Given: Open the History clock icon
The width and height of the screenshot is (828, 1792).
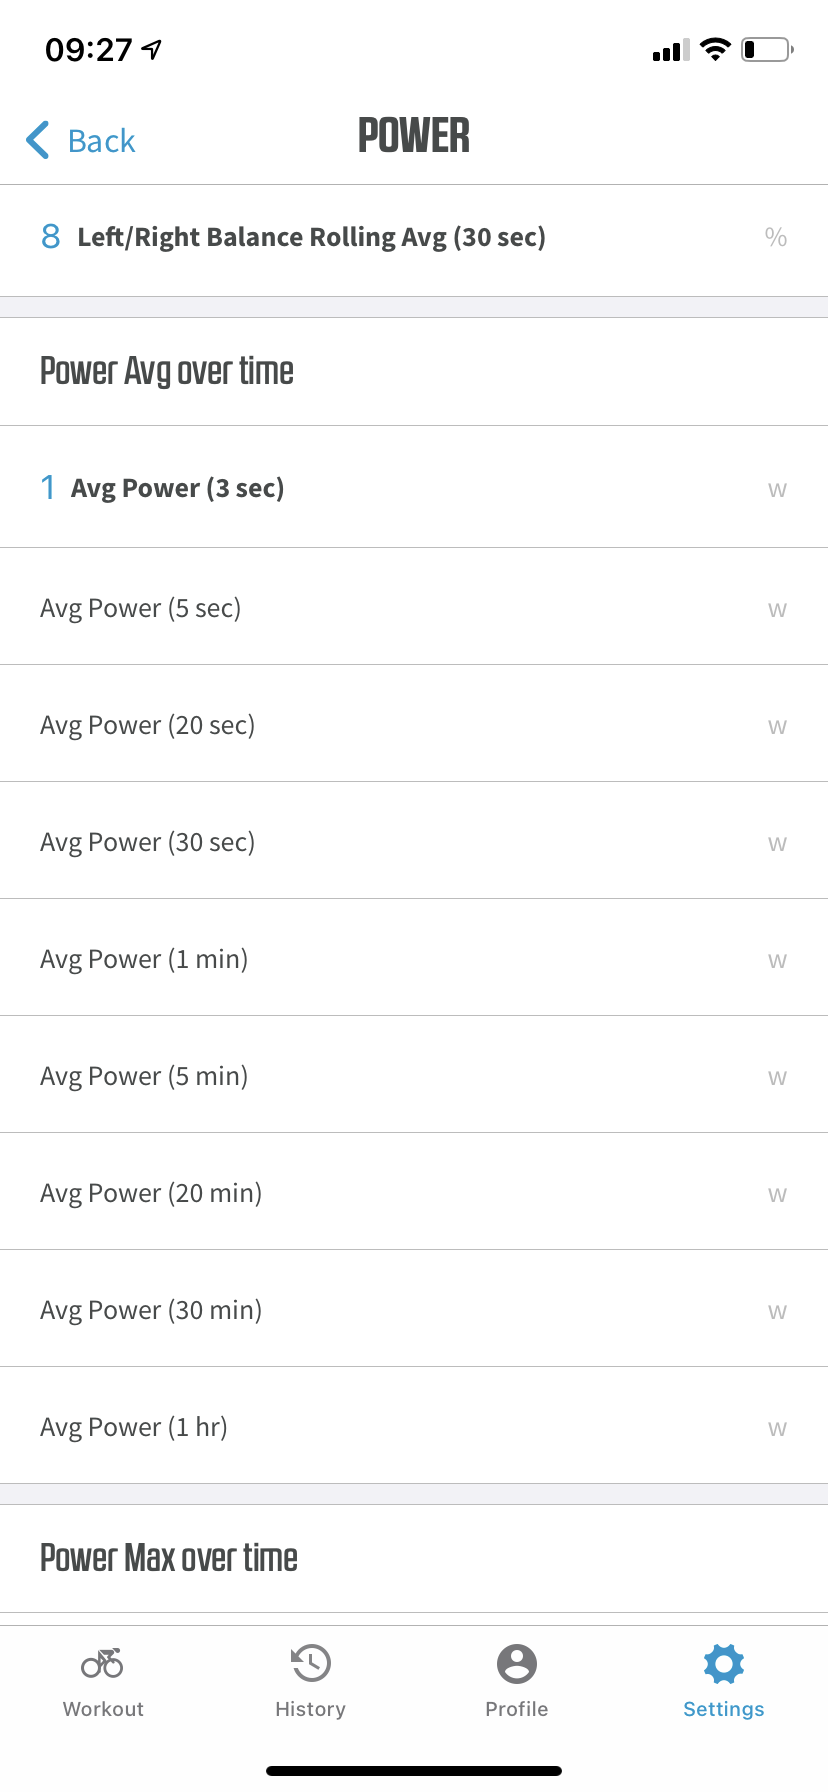Looking at the screenshot, I should [310, 1663].
